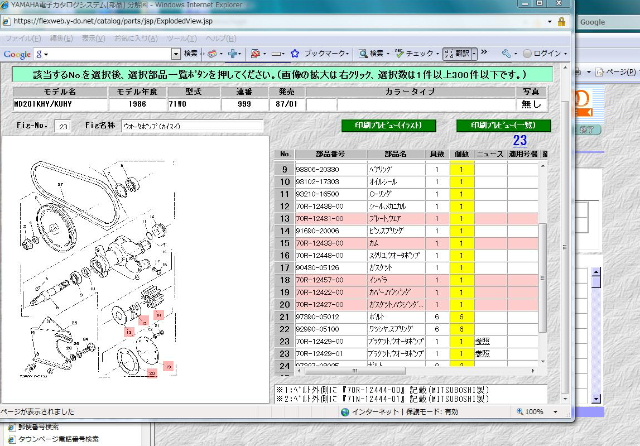This screenshot has width=640, height=446.
Task: Click part number 97980-05012
Action: click(x=318, y=317)
